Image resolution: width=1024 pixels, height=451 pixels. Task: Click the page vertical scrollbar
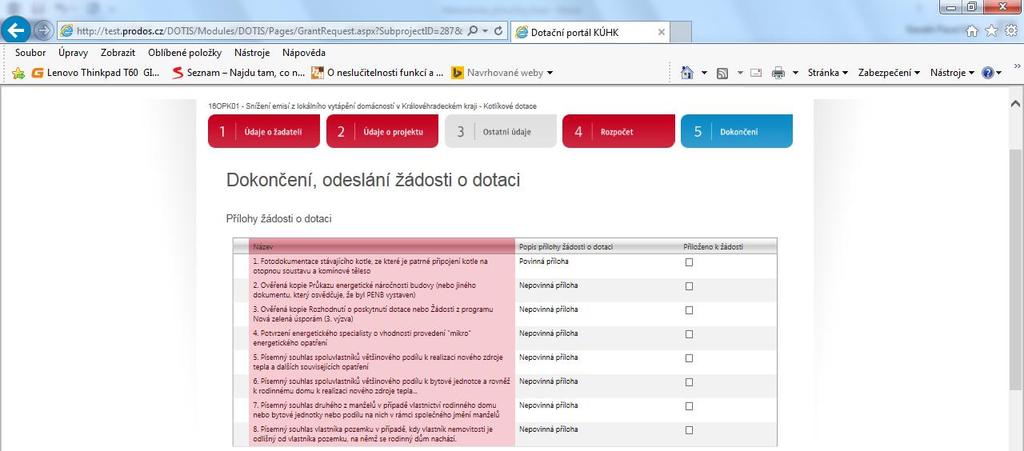pos(1016,268)
